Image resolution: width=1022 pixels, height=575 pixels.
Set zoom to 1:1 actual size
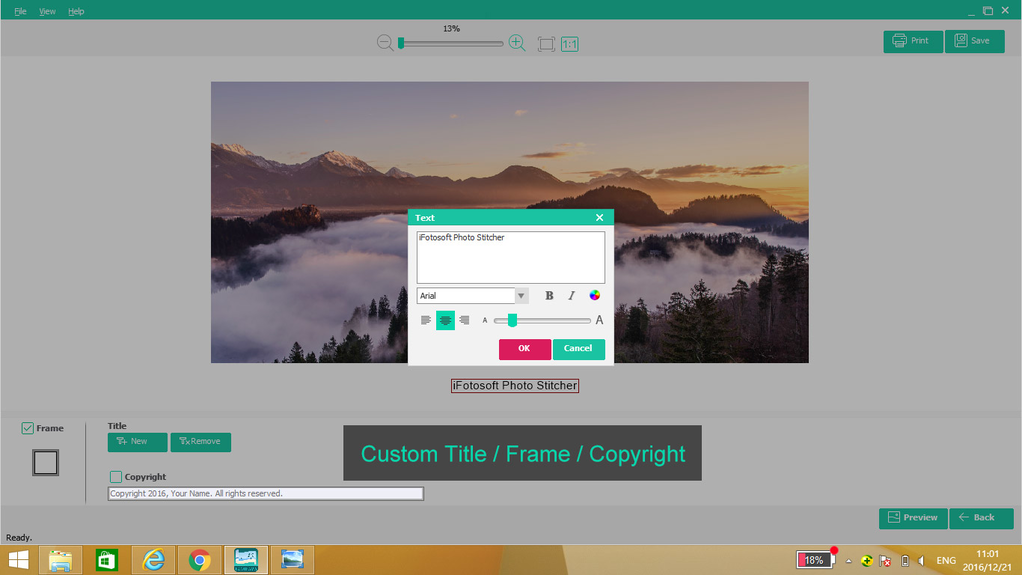click(570, 44)
